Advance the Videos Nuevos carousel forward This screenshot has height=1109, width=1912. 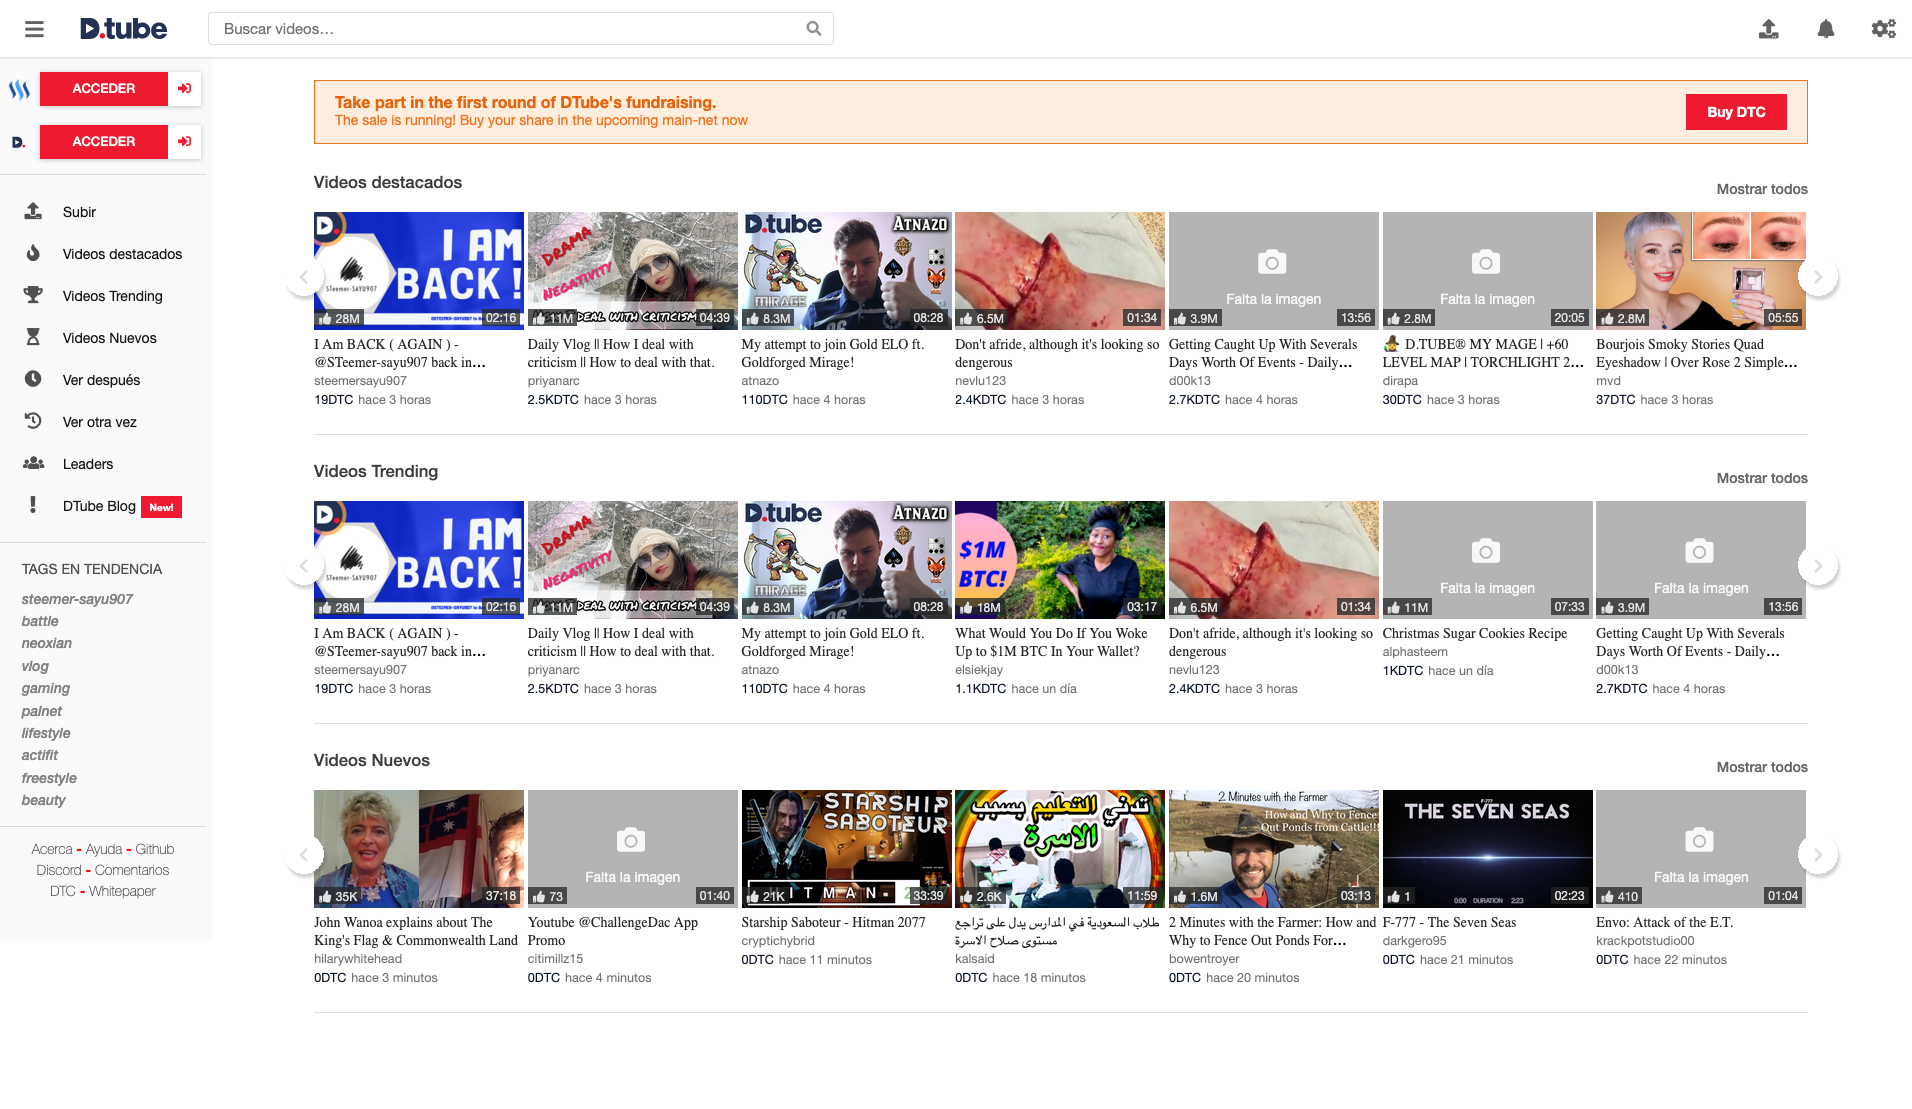1819,854
